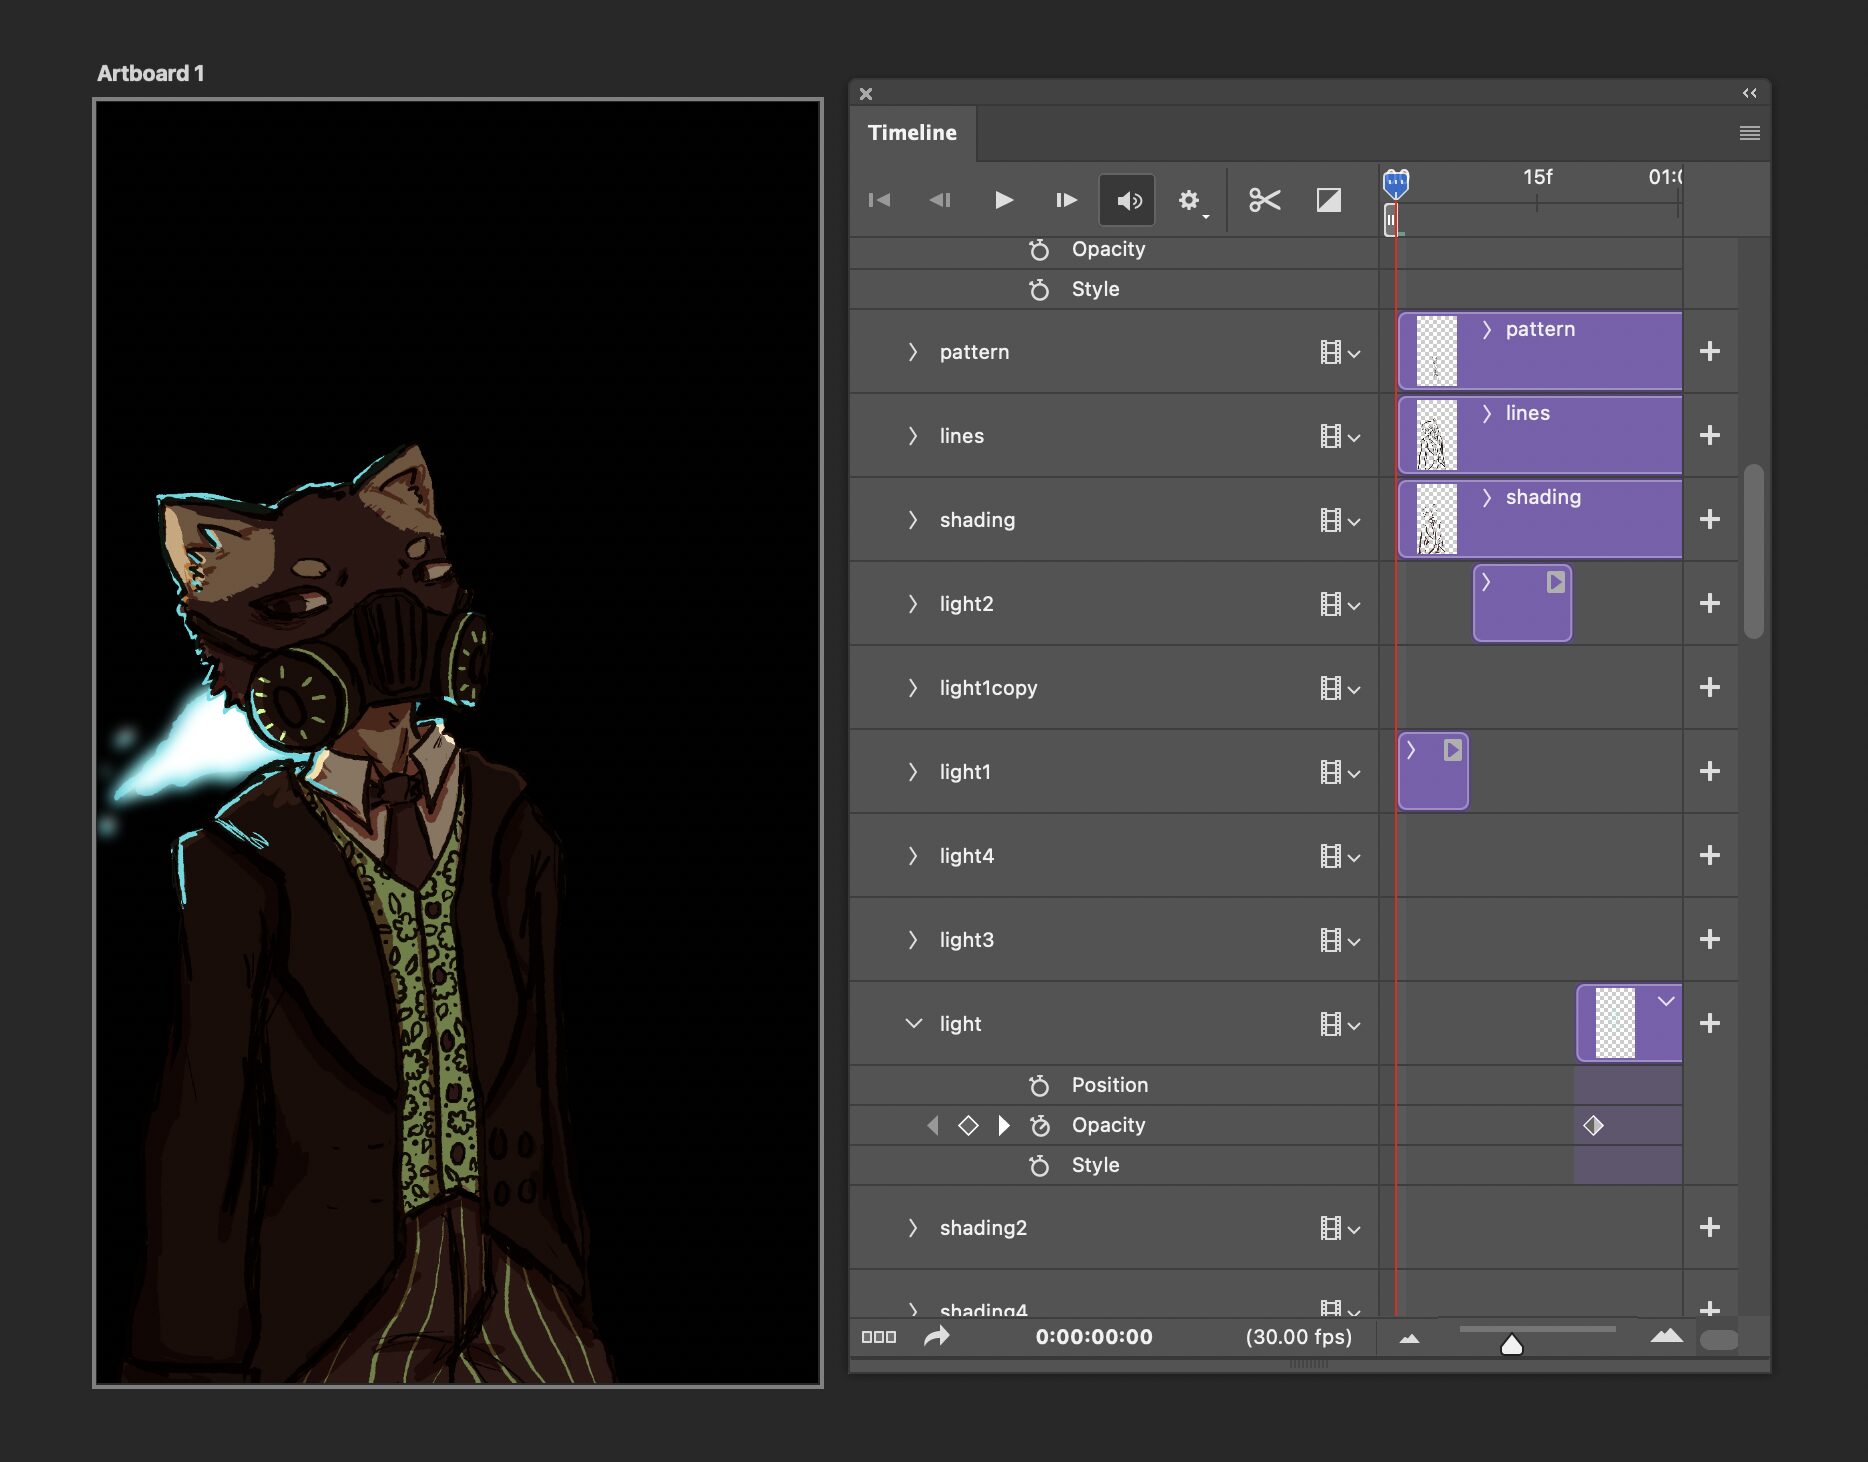1868x1462 pixels.
Task: Expand the shading track
Action: point(912,520)
